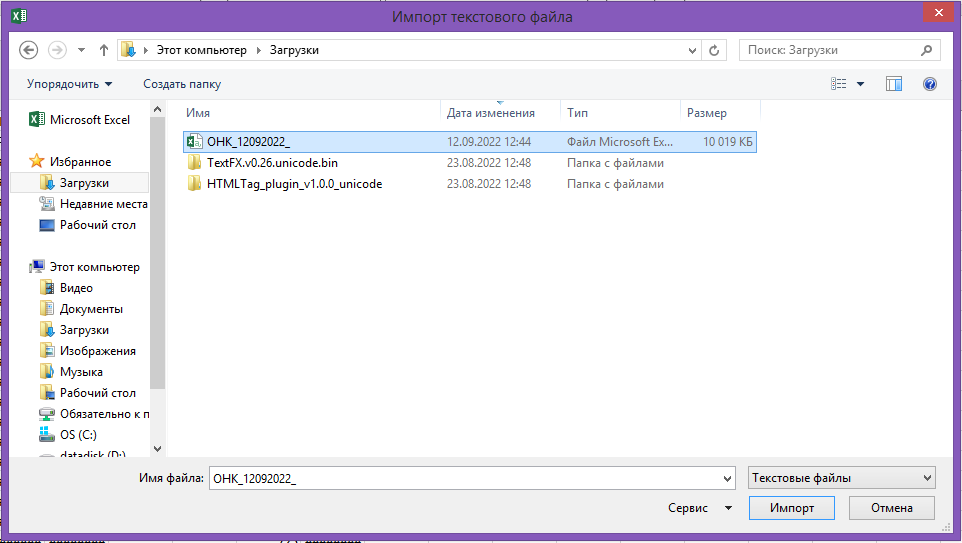962x543 pixels.
Task: Open the TextFX.v0.26.unicode.bin folder
Action: [x=279, y=163]
